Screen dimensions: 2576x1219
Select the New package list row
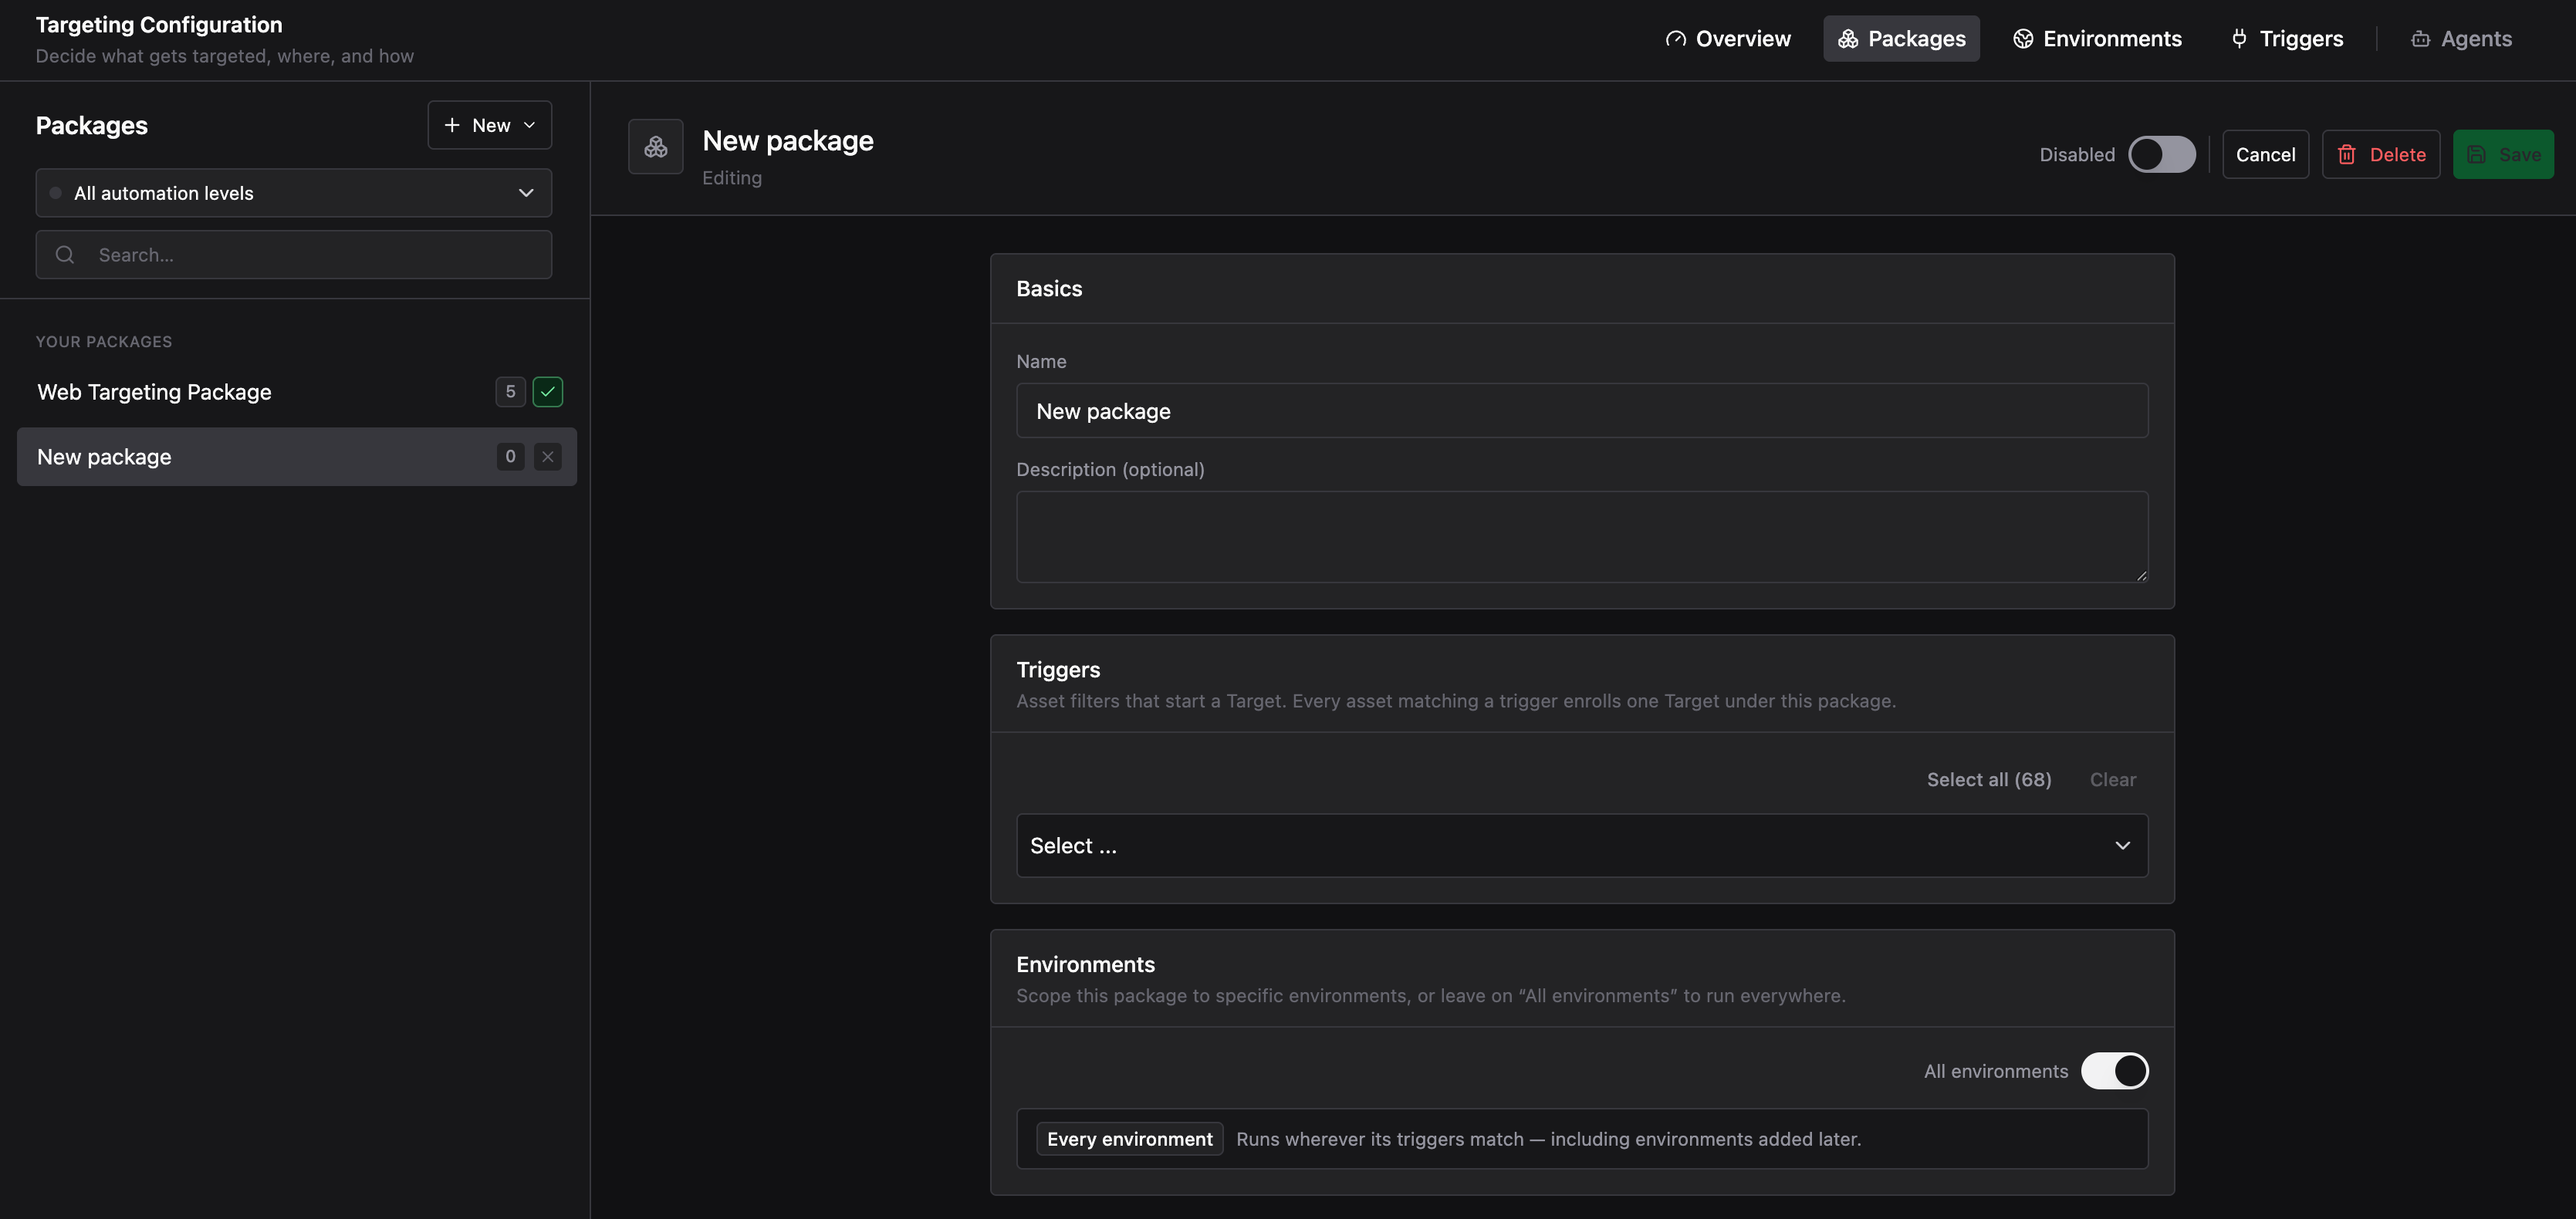(x=296, y=457)
